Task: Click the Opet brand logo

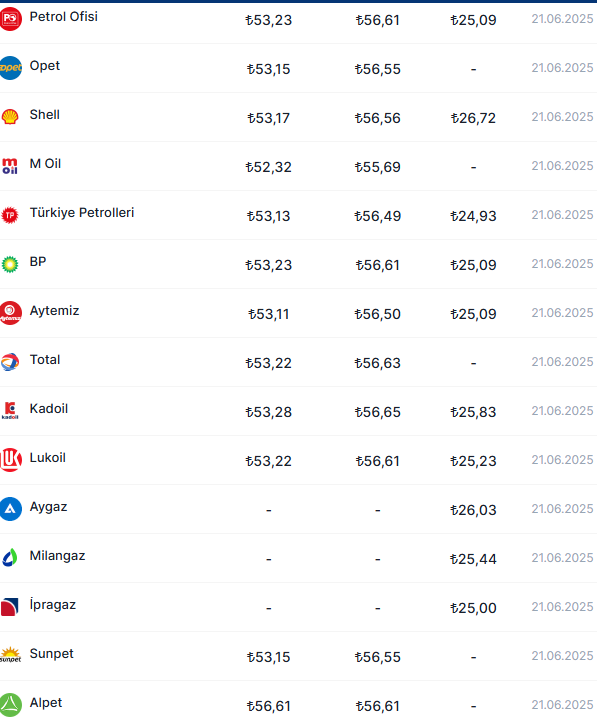Action: [x=10, y=68]
